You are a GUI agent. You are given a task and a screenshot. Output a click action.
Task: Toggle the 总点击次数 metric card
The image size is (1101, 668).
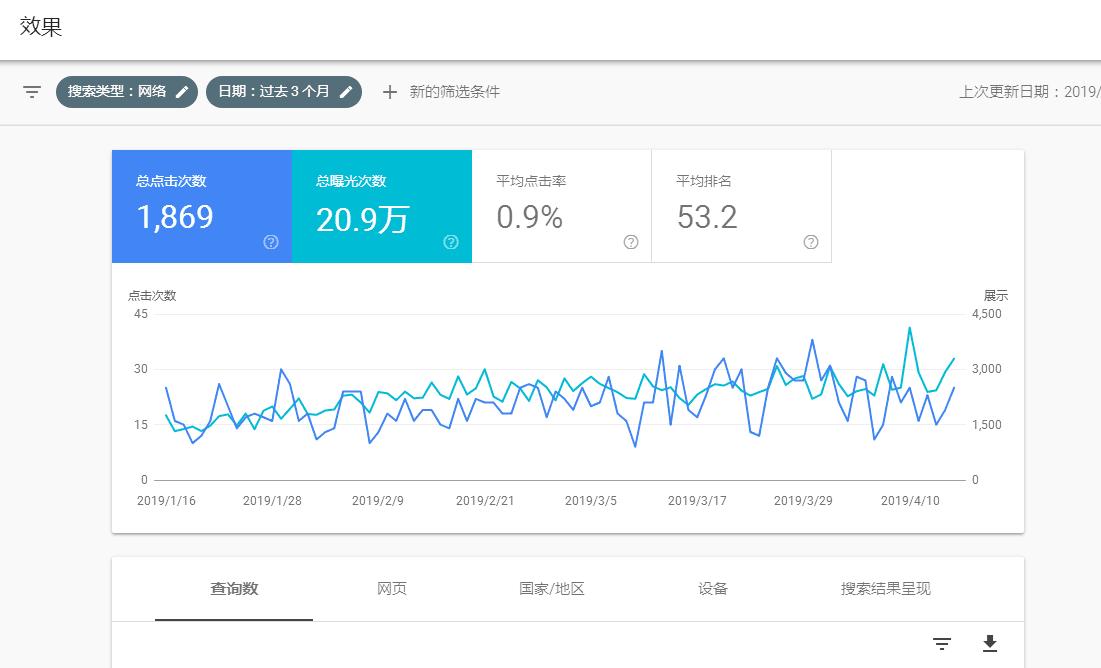[202, 207]
